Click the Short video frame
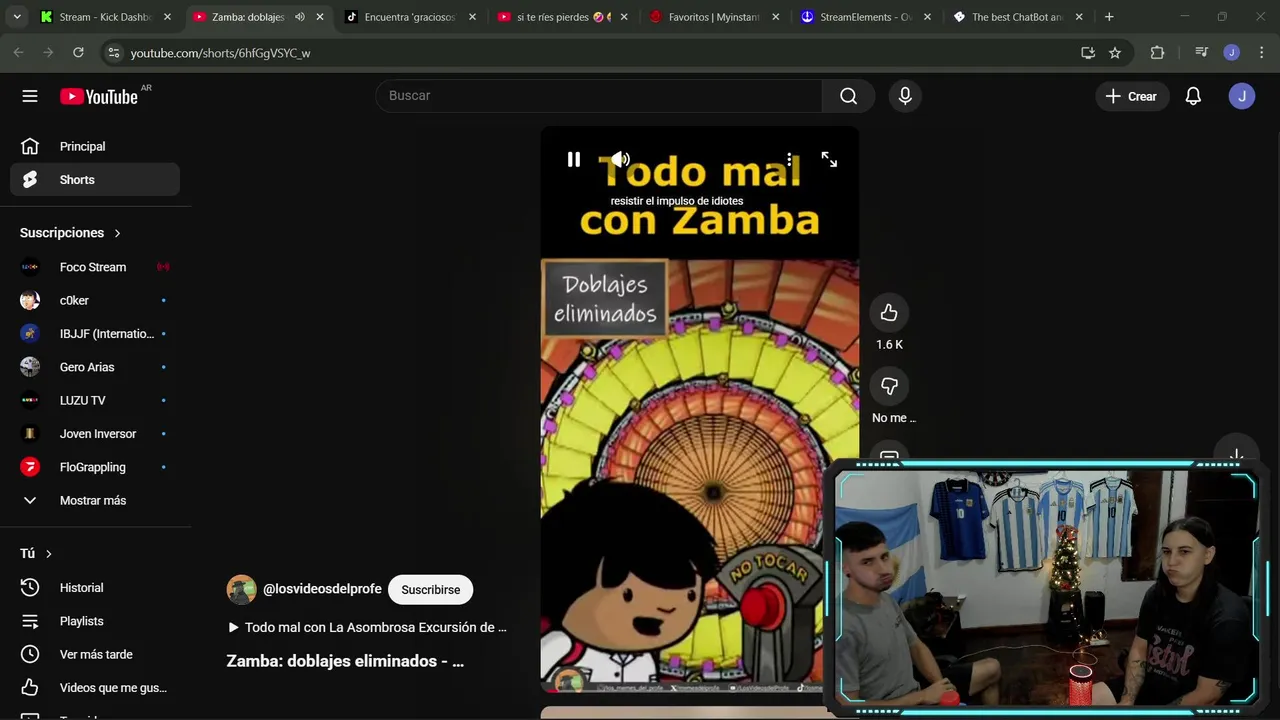 (x=700, y=410)
